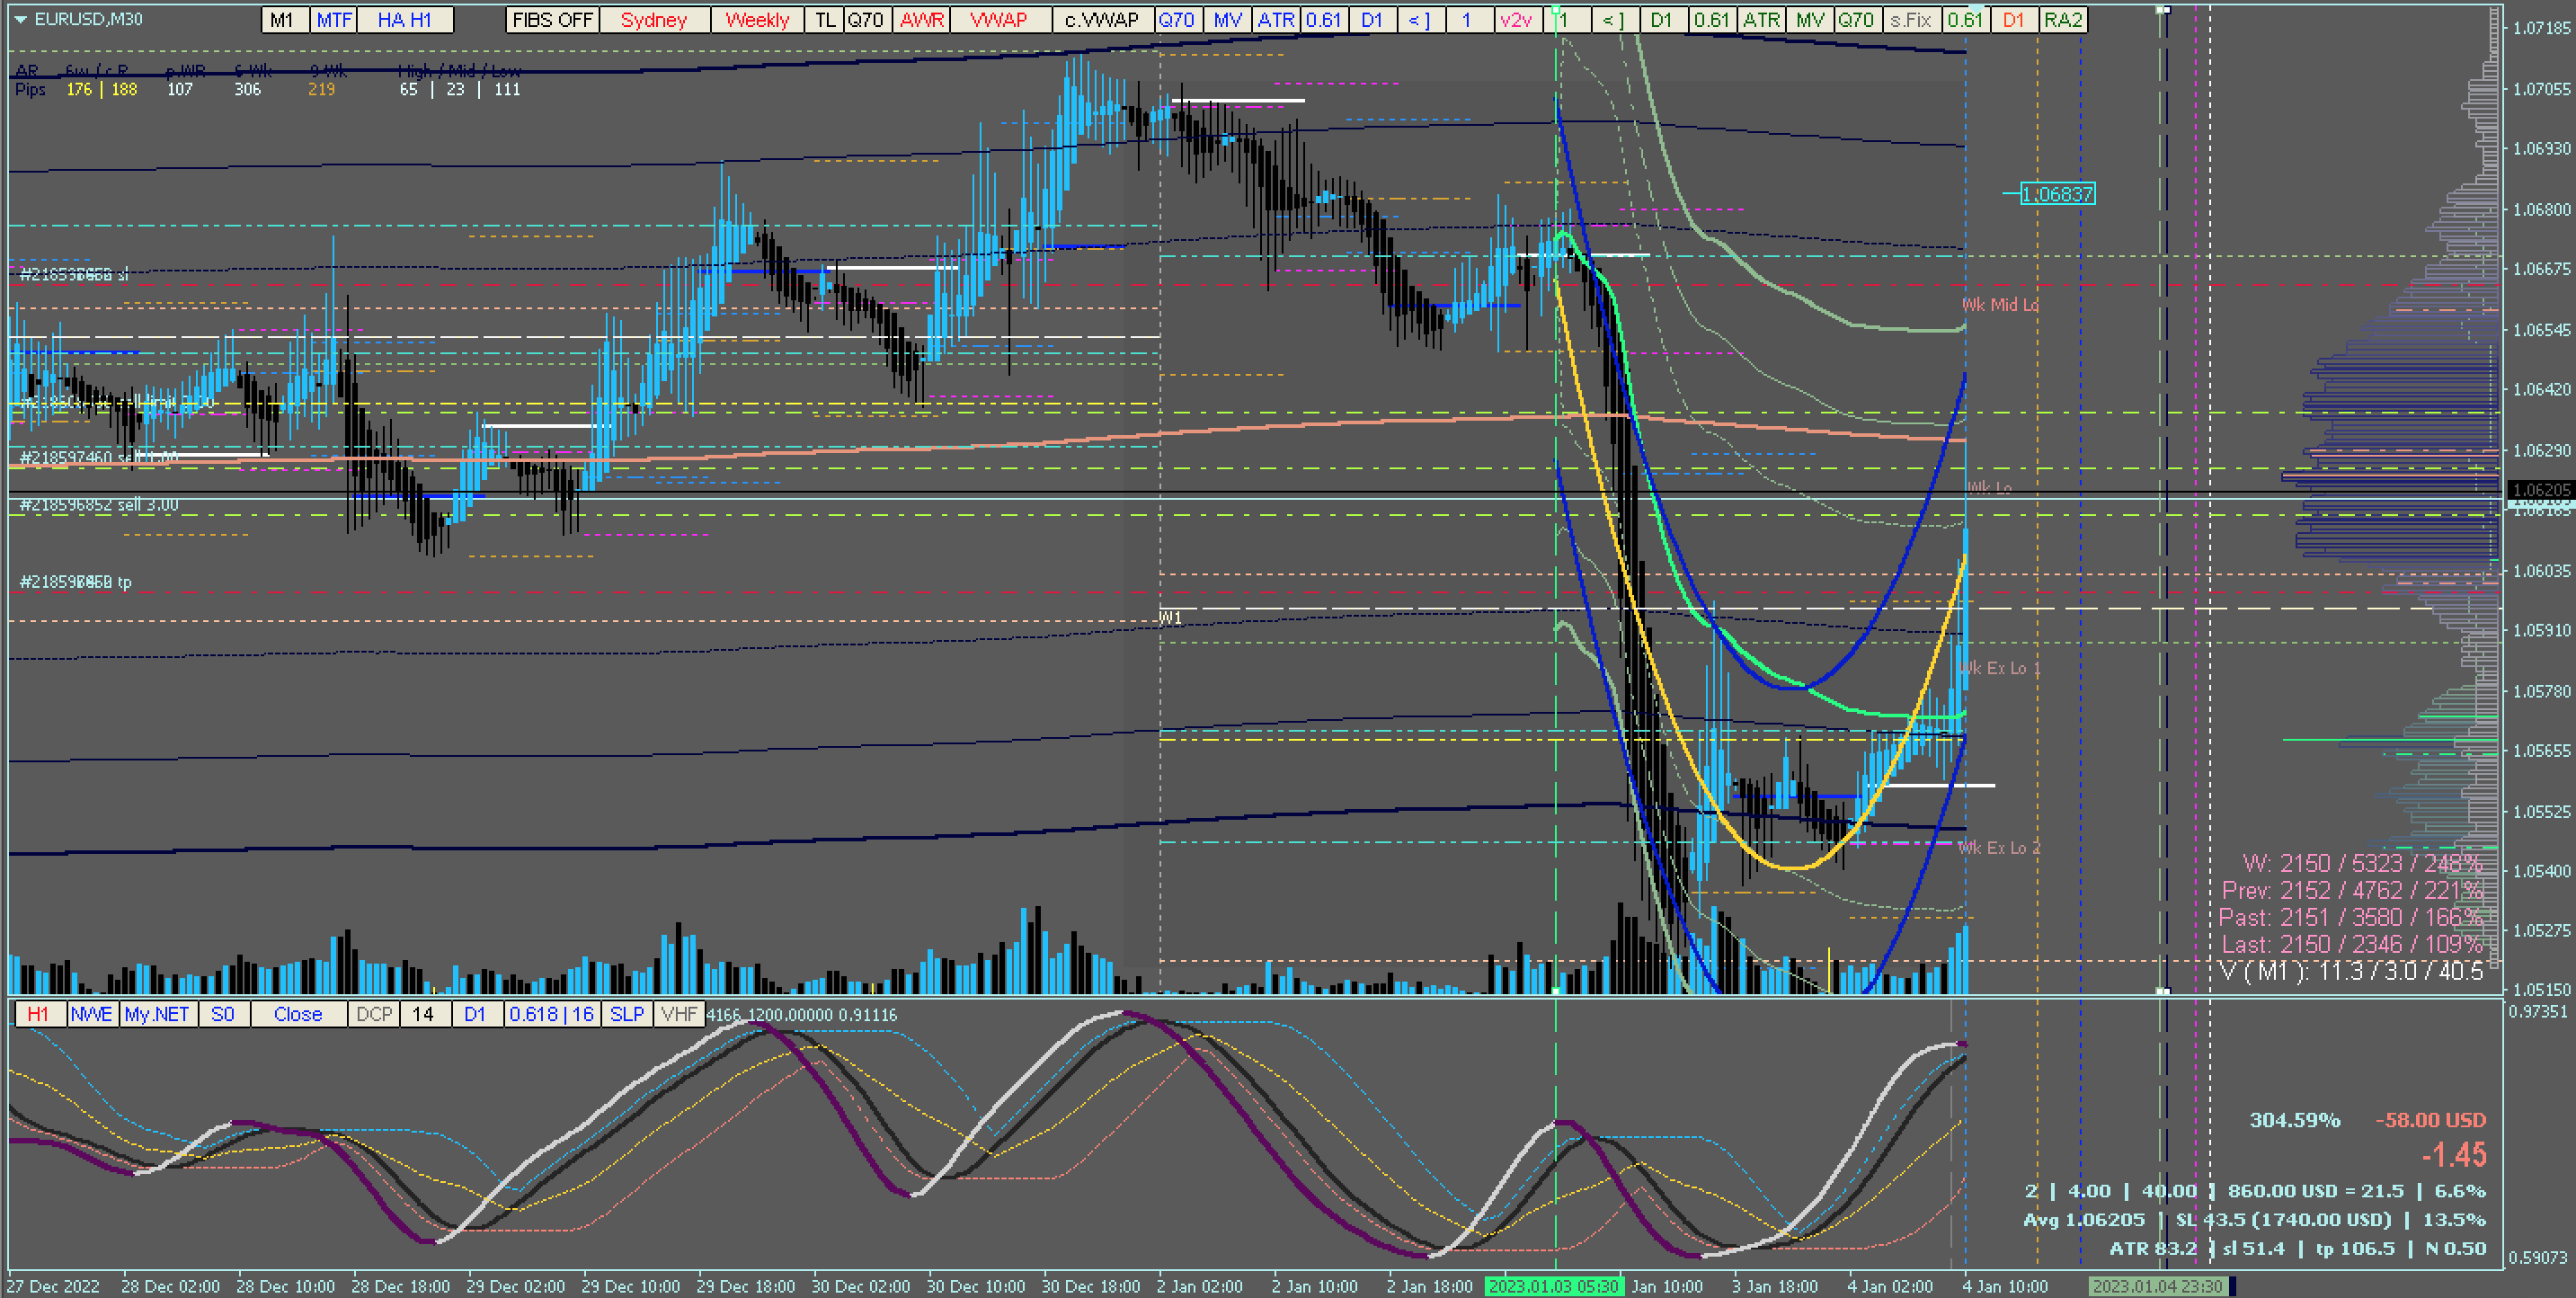Toggle the red AWR button

click(921, 20)
